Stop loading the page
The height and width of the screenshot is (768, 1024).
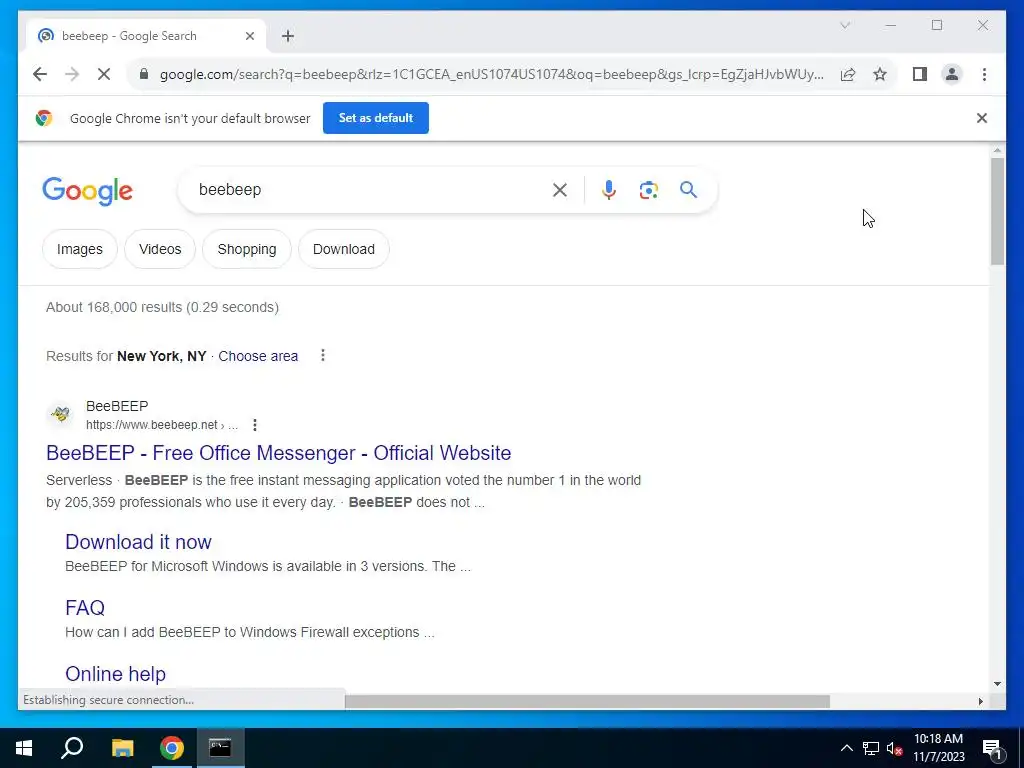pos(104,74)
